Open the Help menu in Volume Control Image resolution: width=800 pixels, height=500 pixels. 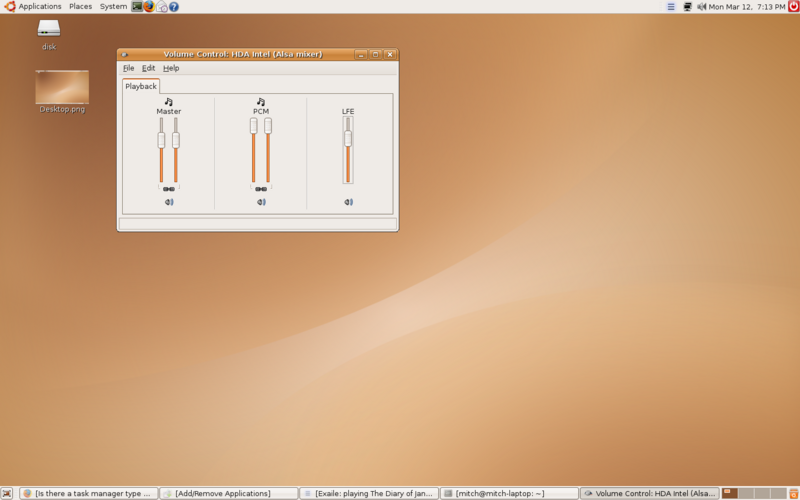171,68
